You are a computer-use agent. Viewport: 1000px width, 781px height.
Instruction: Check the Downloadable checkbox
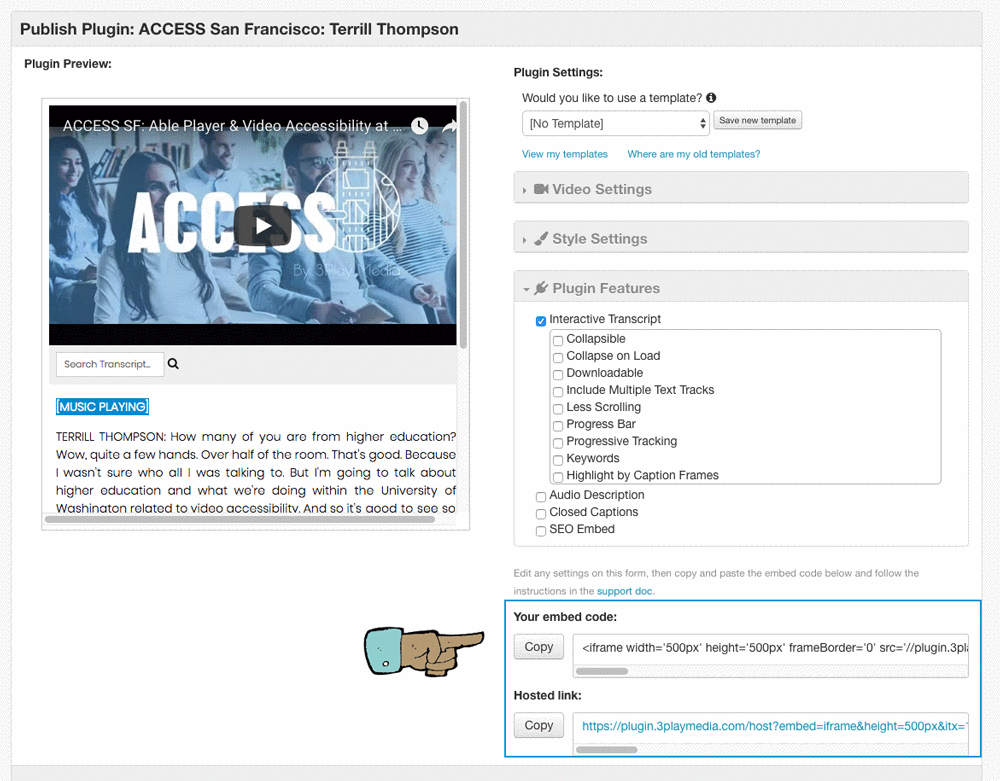[558, 375]
